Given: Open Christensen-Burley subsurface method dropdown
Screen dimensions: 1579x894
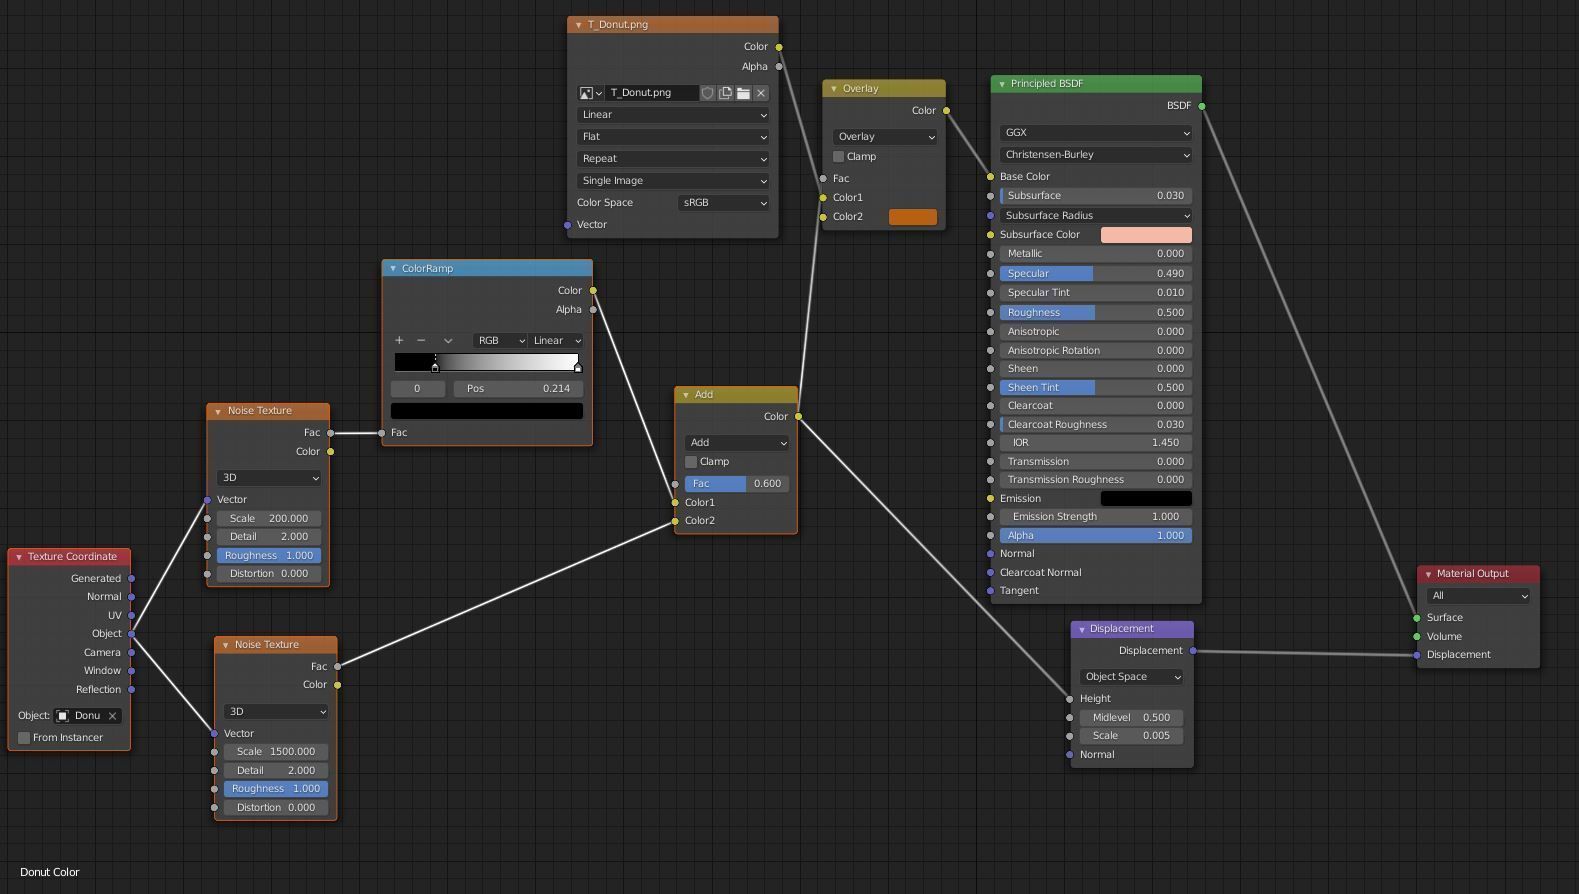Looking at the screenshot, I should 1096,155.
